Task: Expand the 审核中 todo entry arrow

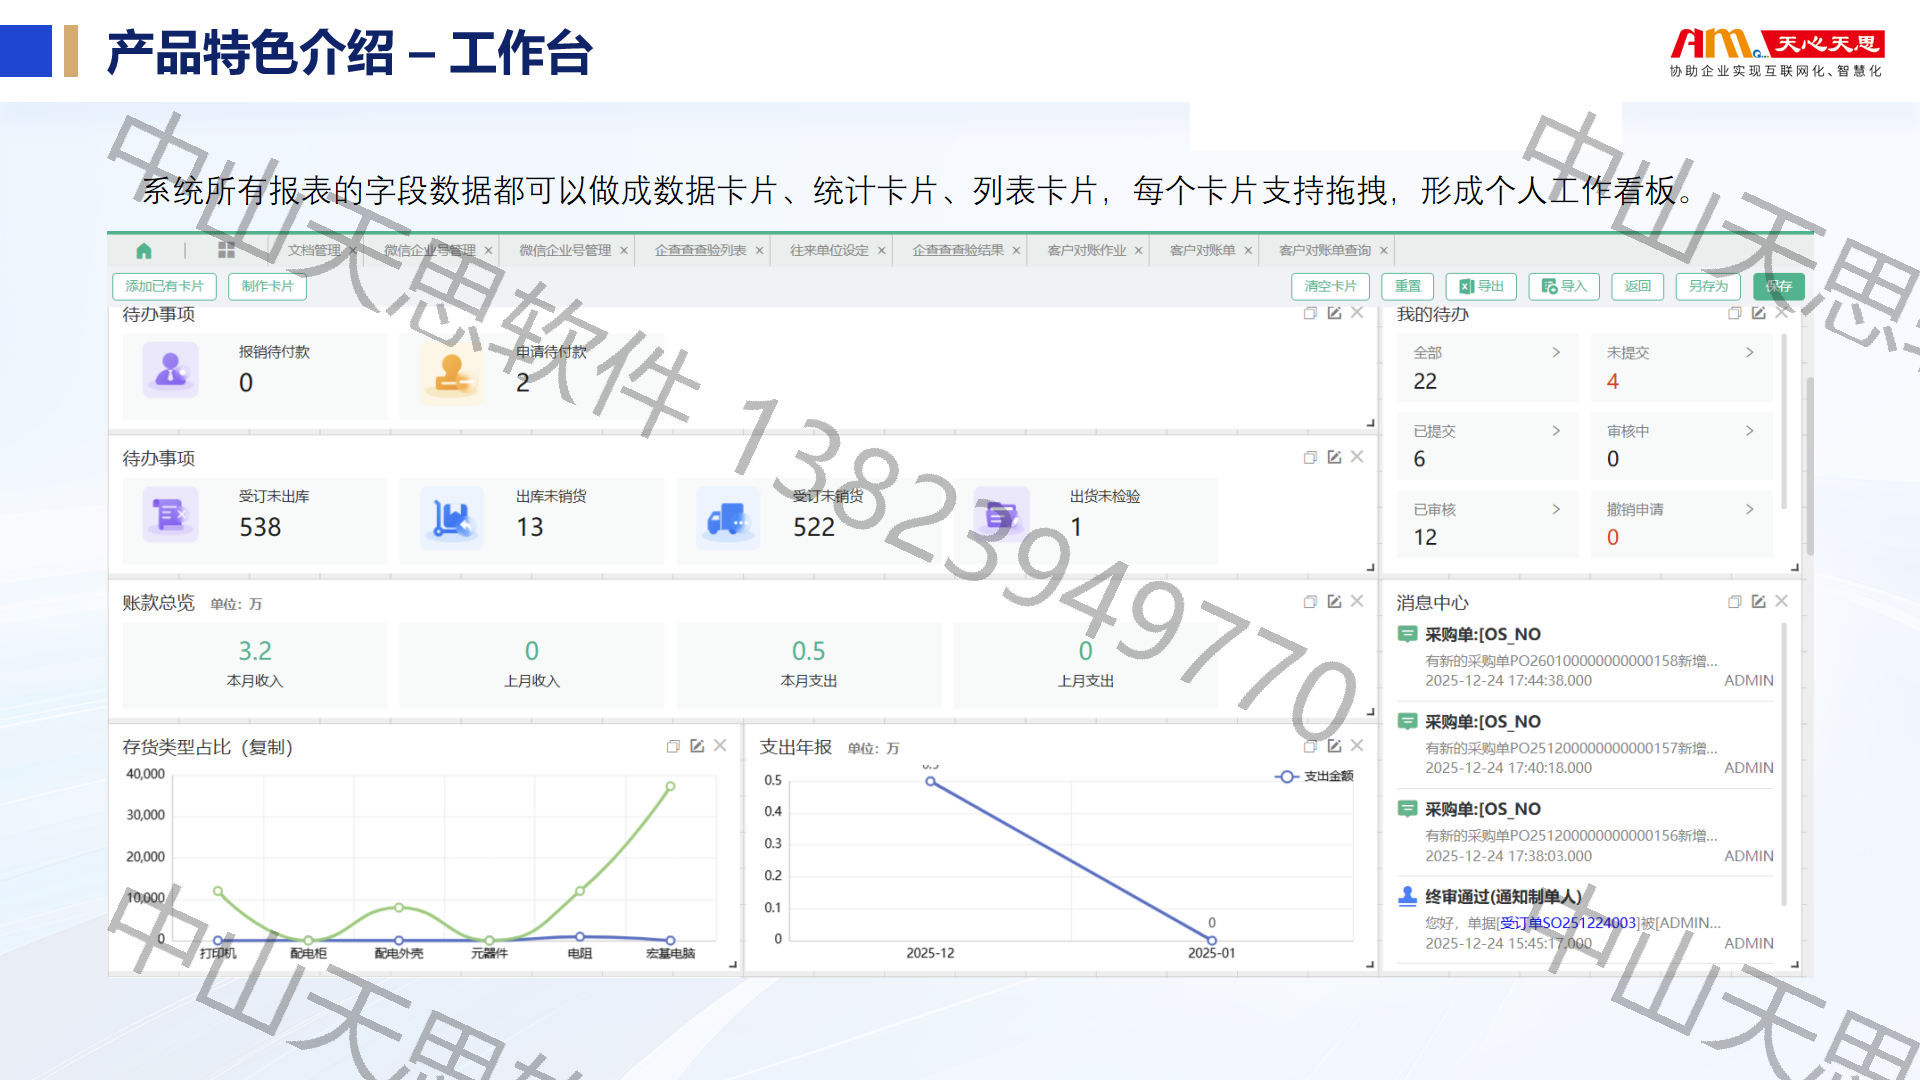Action: [x=1749, y=431]
